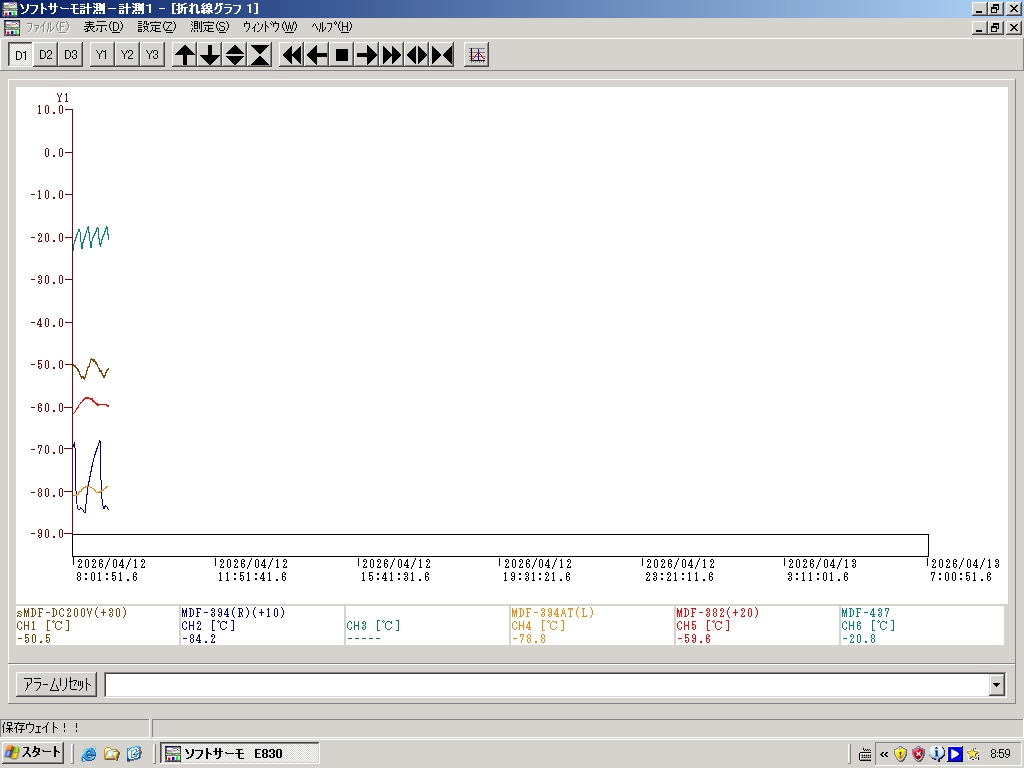Click the time-axis expand diamond arrows icon
This screenshot has width=1024, height=768.
coord(417,55)
